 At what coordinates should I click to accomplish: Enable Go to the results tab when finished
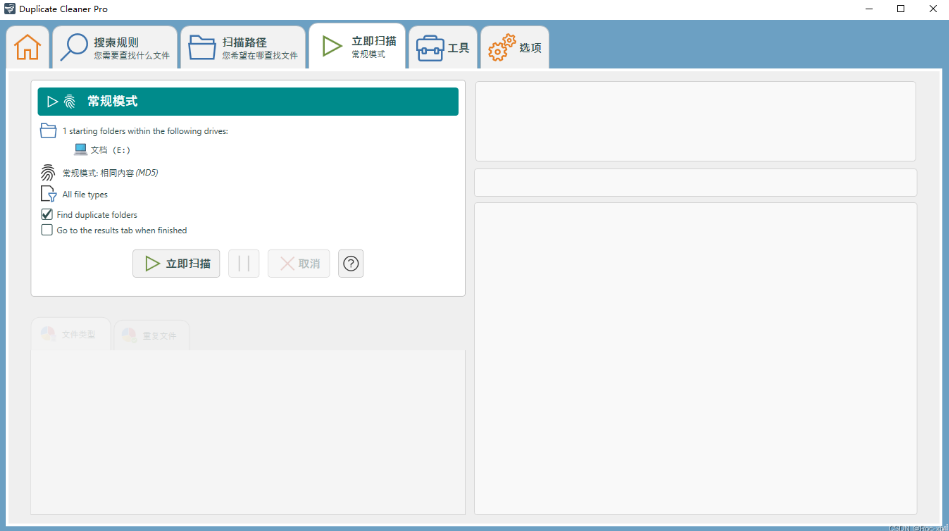click(47, 230)
